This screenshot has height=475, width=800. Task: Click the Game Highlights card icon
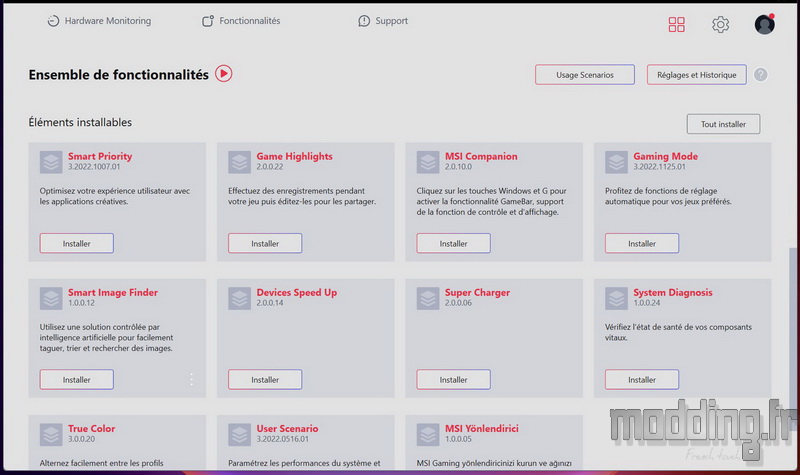pyautogui.click(x=239, y=162)
